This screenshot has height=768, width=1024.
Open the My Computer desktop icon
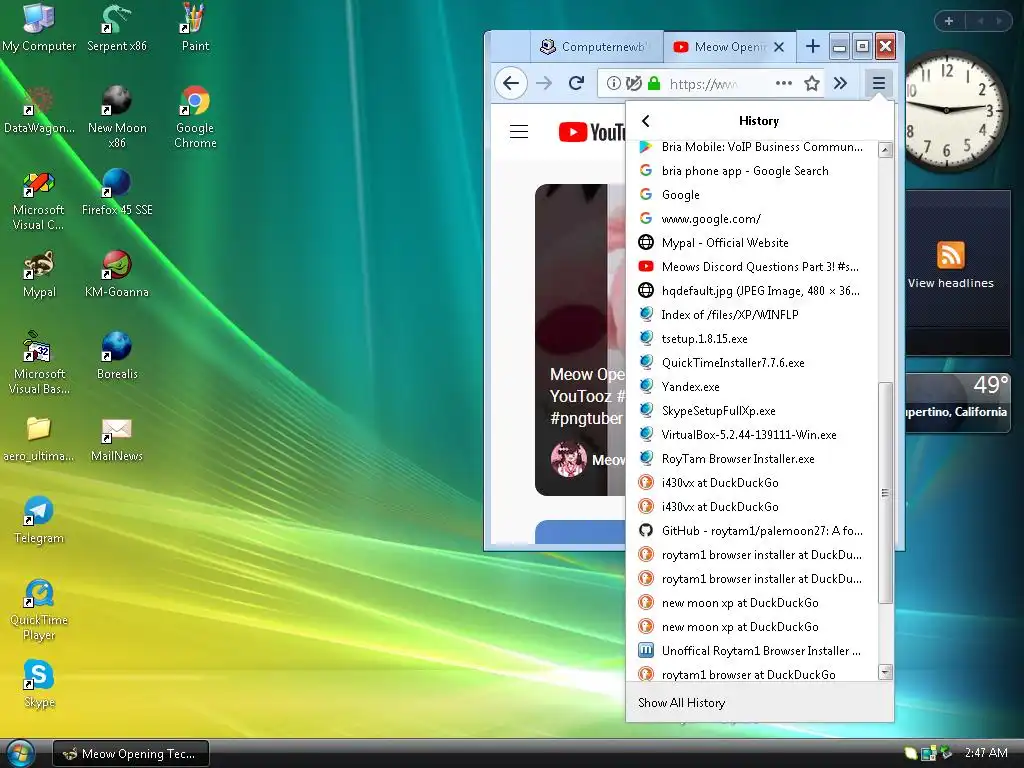(39, 28)
